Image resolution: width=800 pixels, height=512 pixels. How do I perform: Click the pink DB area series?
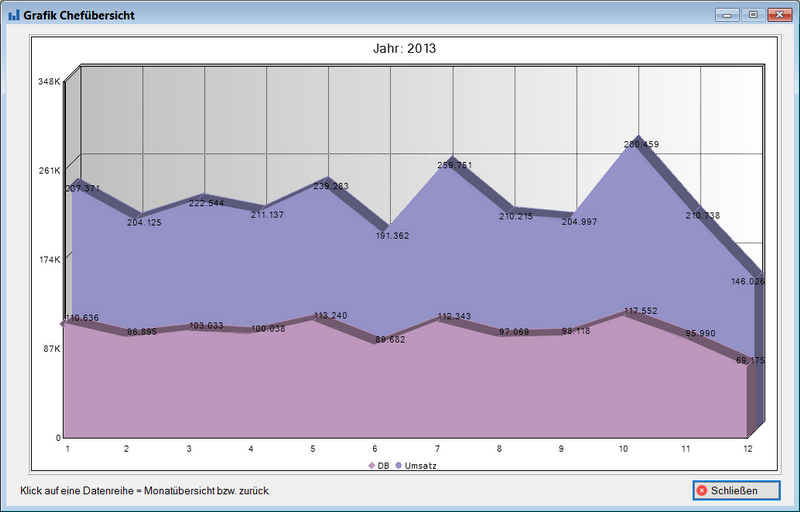[x=400, y=390]
